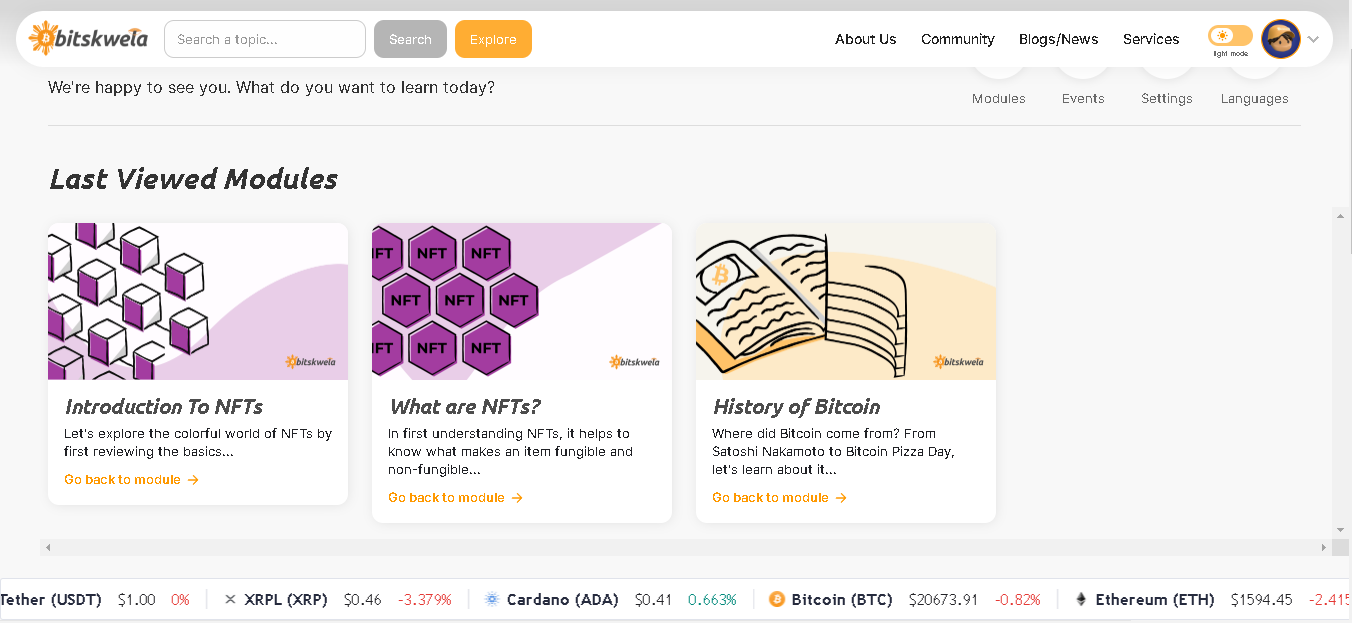Click the Search a topic input field
The height and width of the screenshot is (623, 1352).
[265, 39]
